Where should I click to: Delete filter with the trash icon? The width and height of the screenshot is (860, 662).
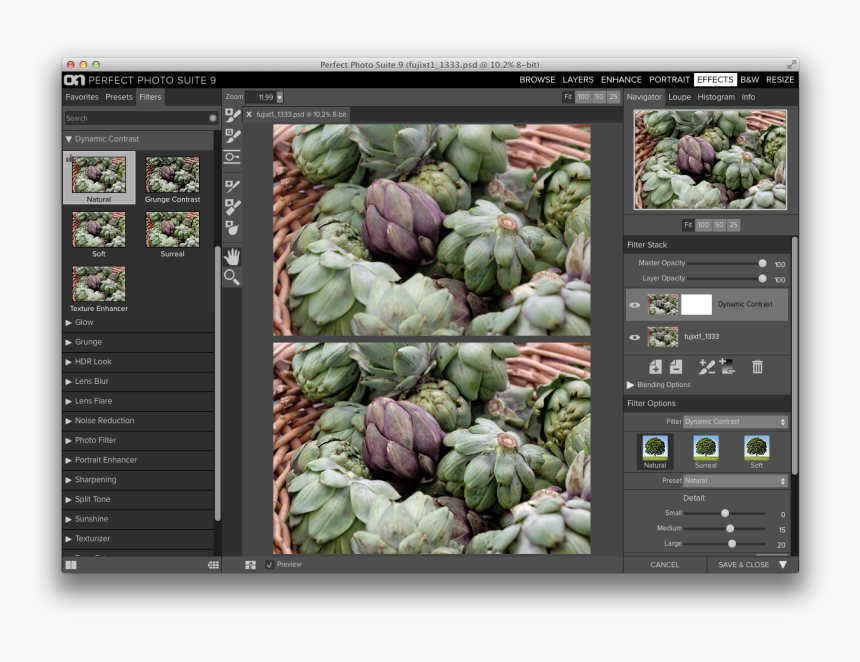[757, 367]
